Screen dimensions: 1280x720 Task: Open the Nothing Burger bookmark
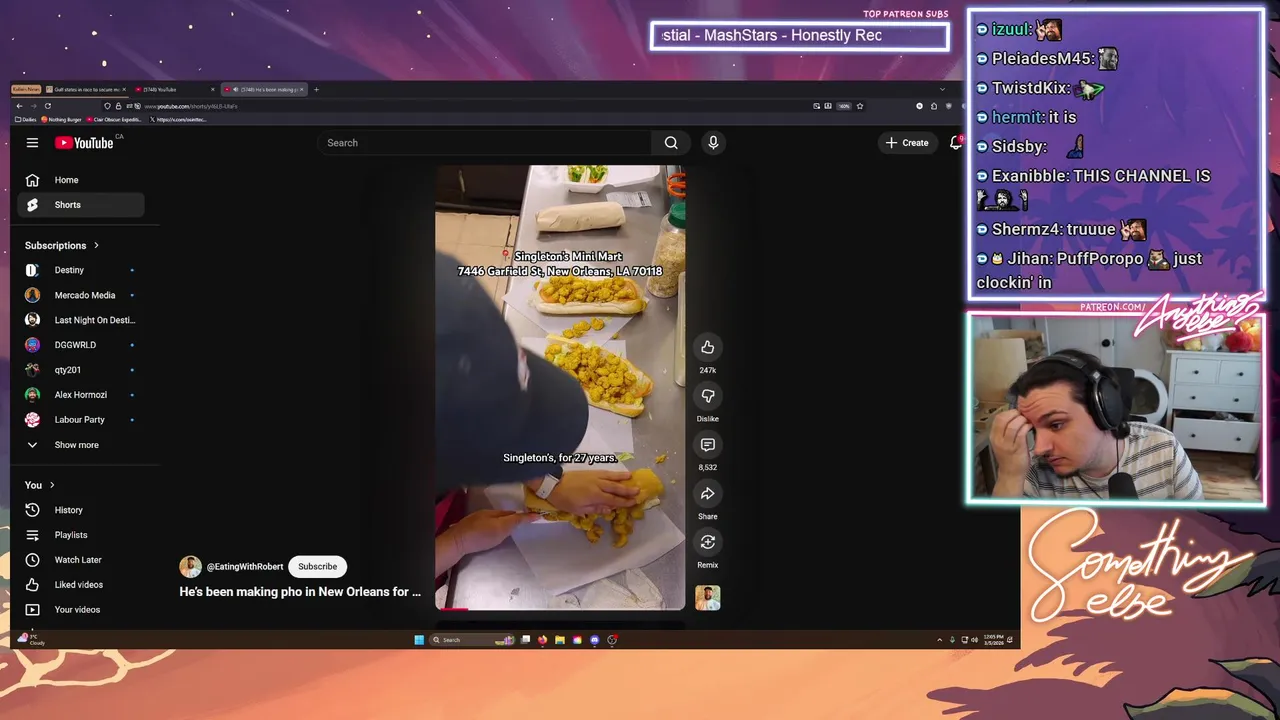click(x=61, y=119)
